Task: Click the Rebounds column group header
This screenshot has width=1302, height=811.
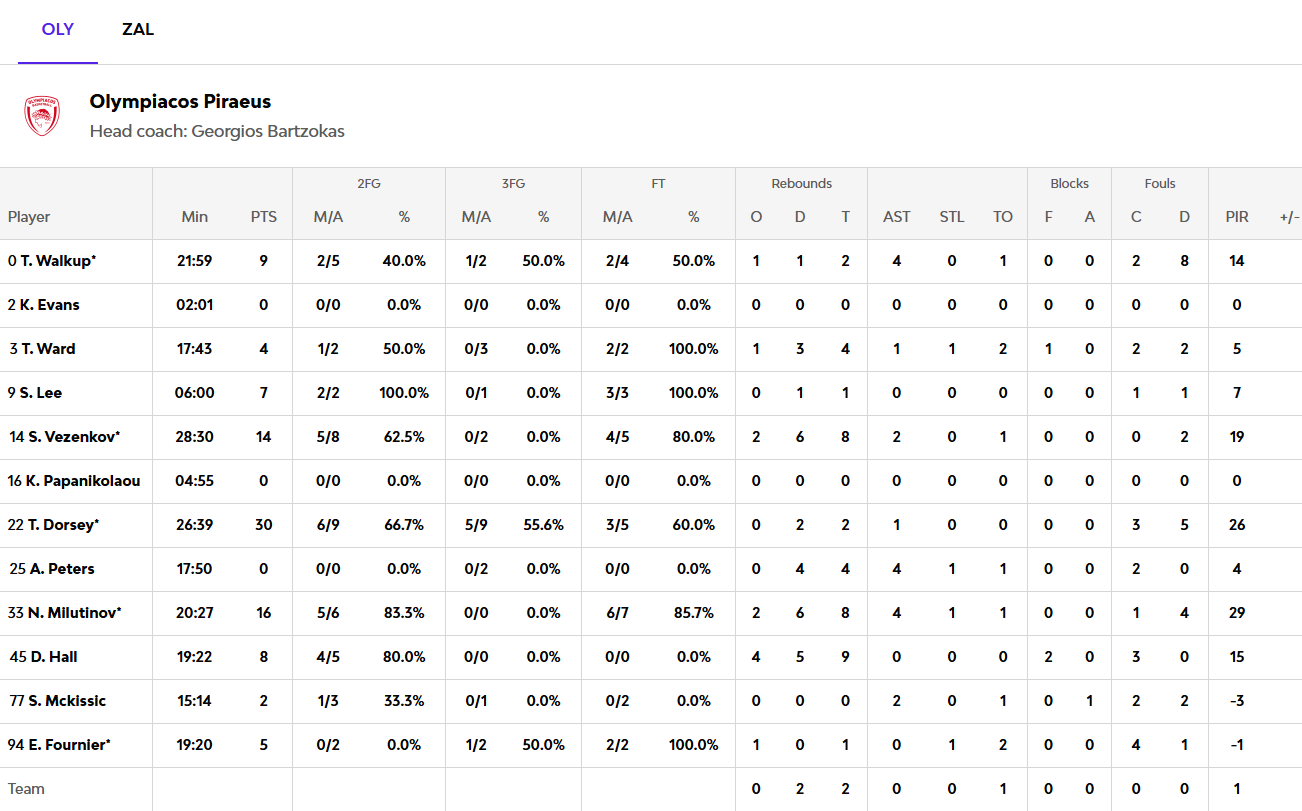Action: coord(801,184)
